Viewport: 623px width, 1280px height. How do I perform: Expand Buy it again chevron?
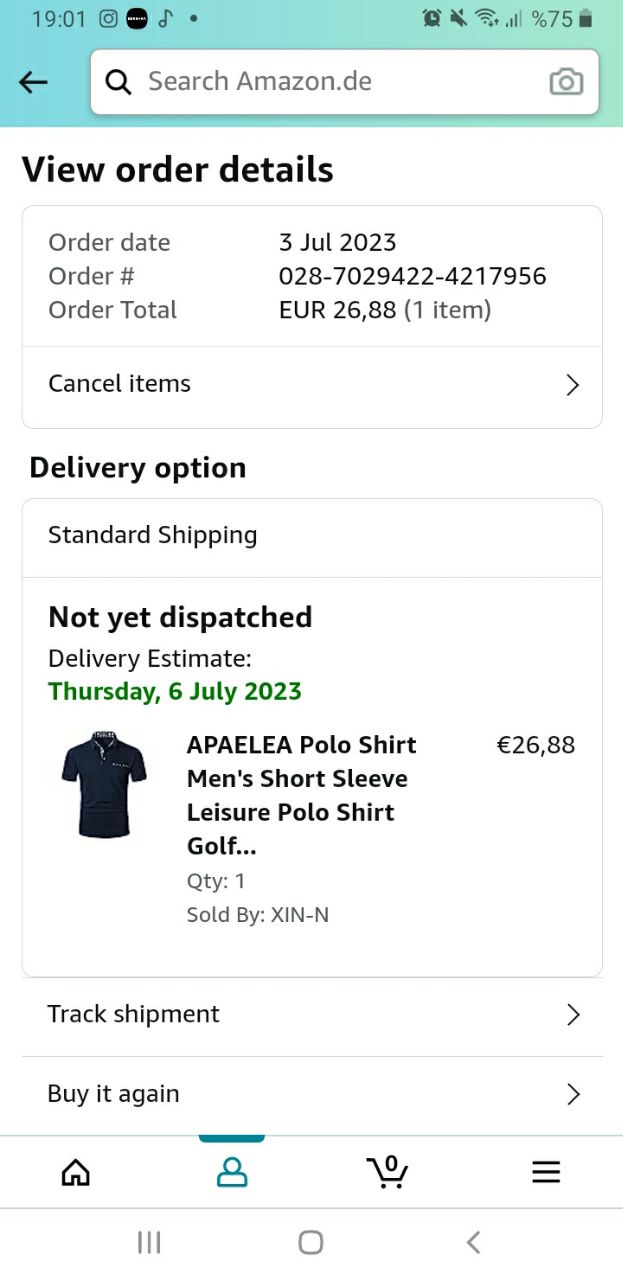coord(573,1095)
